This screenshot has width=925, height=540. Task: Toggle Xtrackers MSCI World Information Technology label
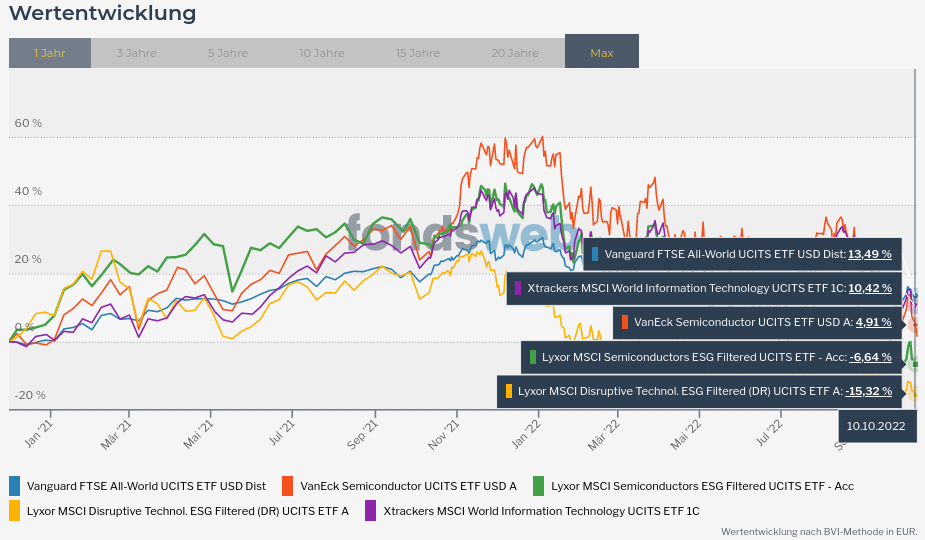pos(541,511)
